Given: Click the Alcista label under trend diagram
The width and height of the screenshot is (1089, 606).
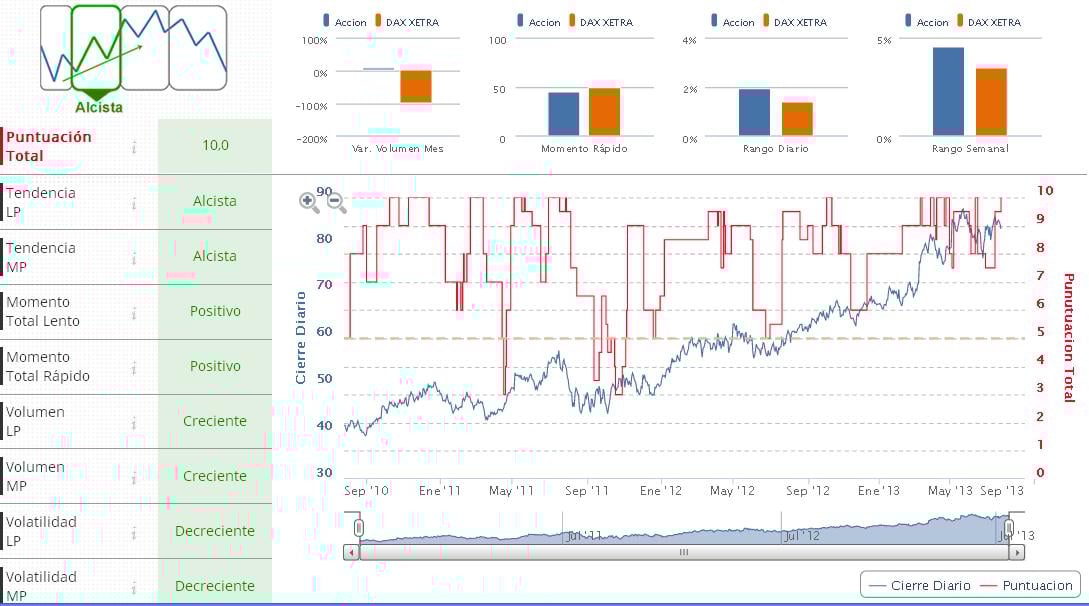Looking at the screenshot, I should click(x=99, y=108).
